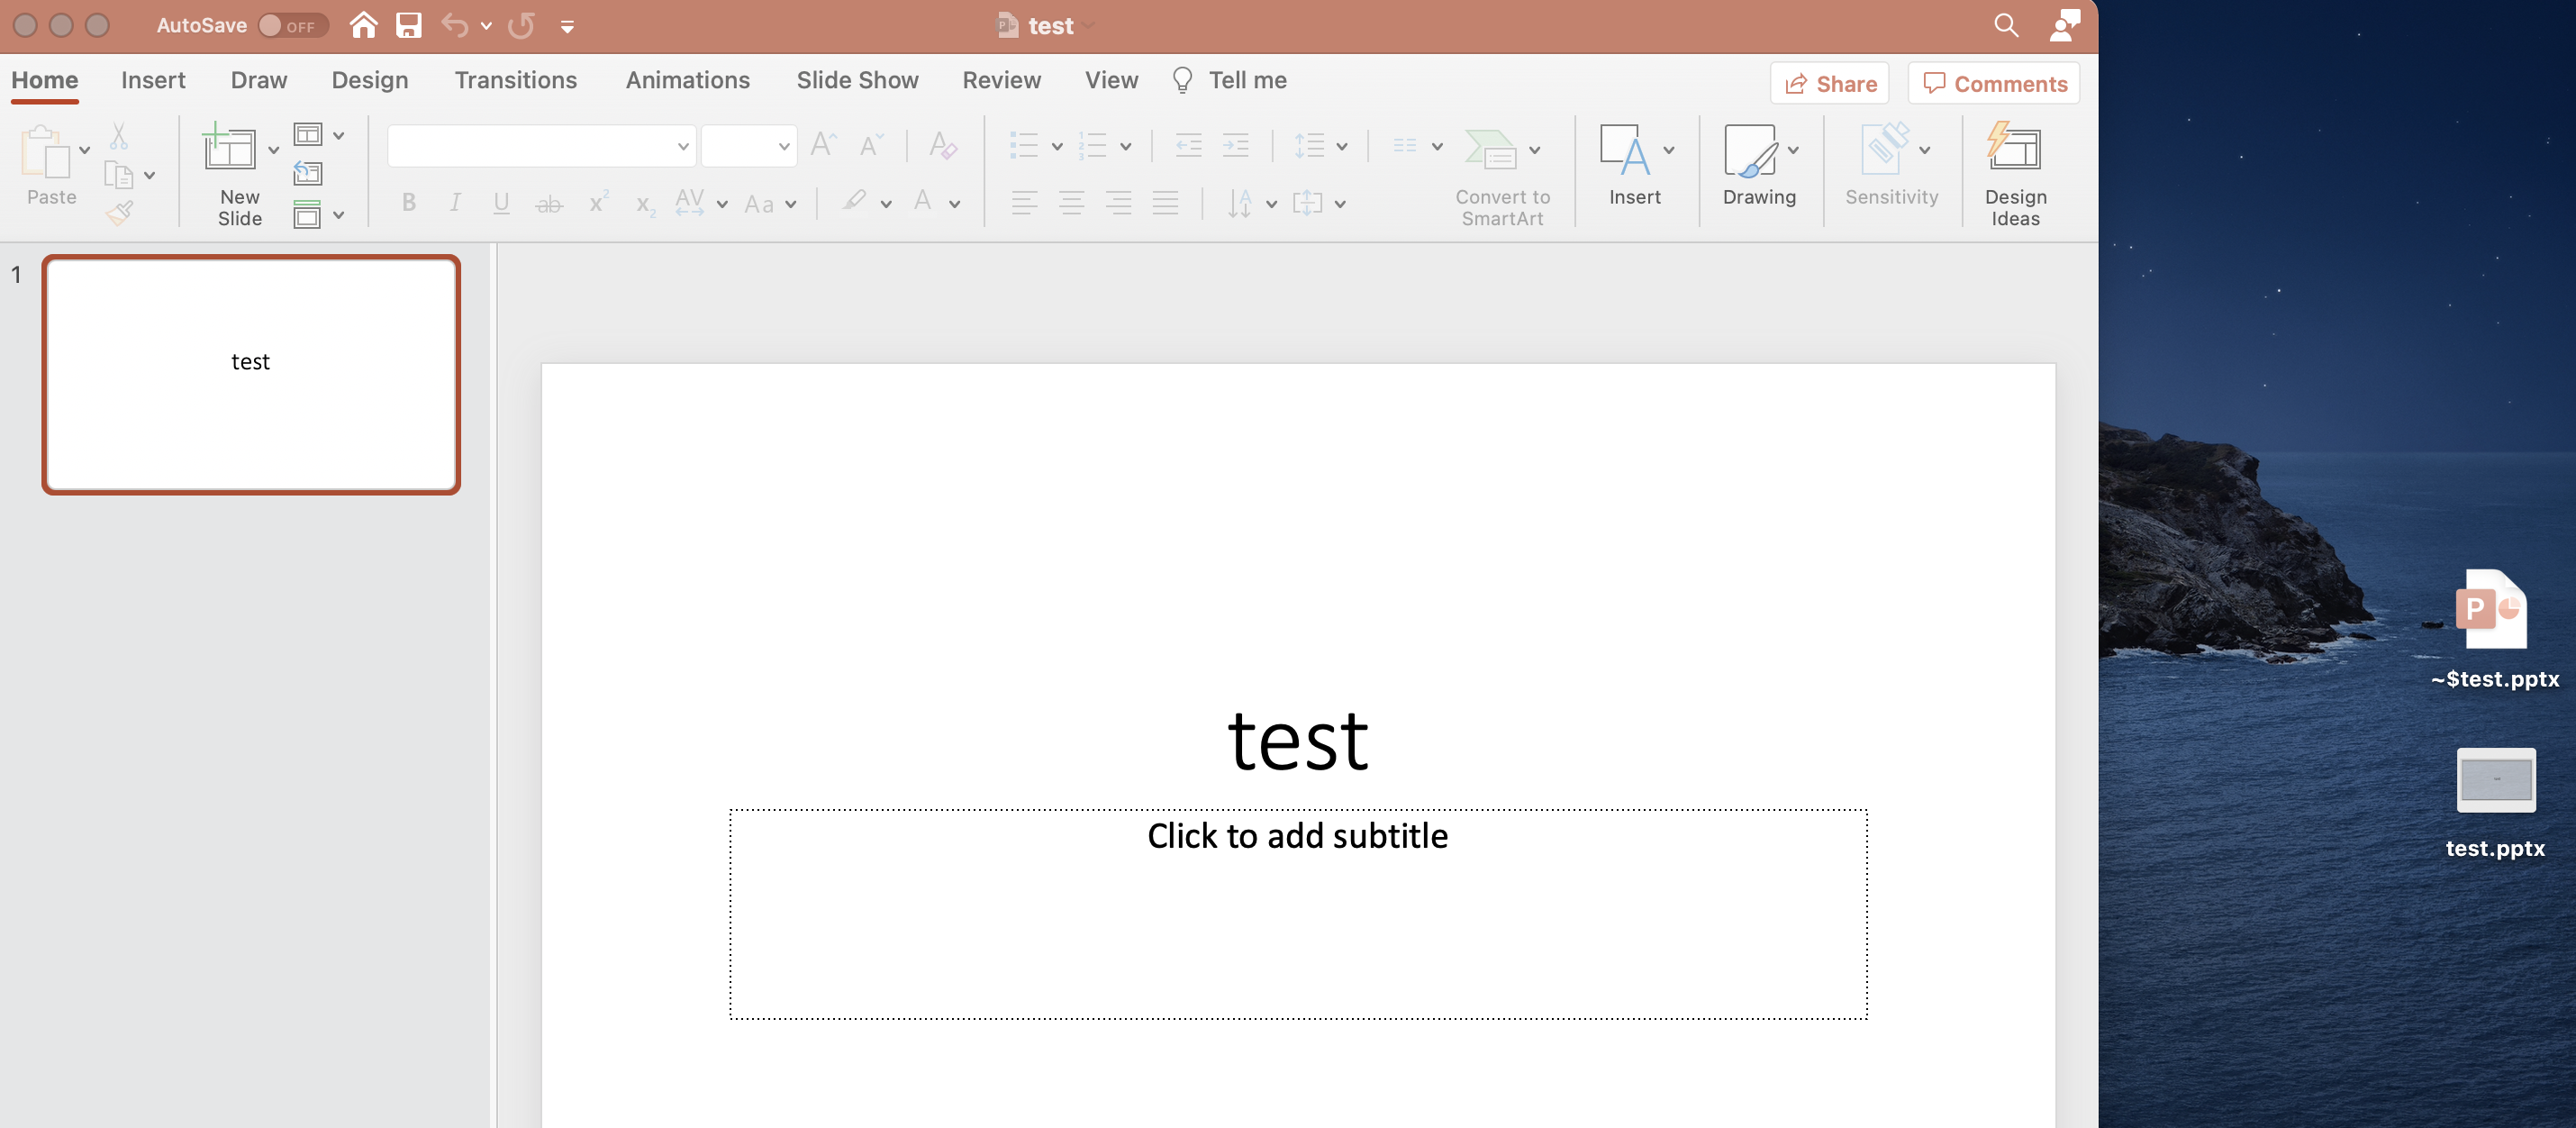Screen dimensions: 2576x1128
Task: Add a New Slide
Action: pyautogui.click(x=239, y=176)
